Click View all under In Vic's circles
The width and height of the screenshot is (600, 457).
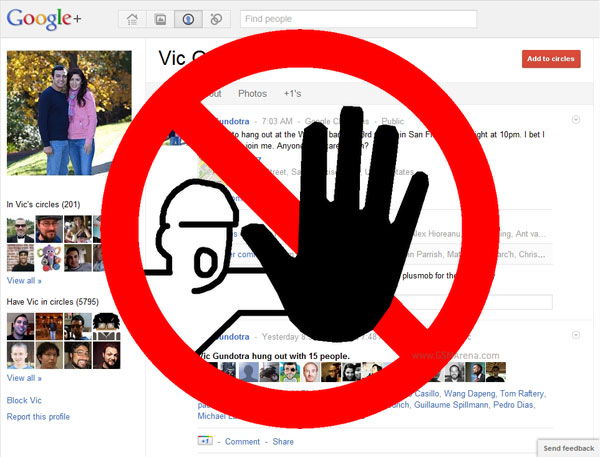click(24, 282)
